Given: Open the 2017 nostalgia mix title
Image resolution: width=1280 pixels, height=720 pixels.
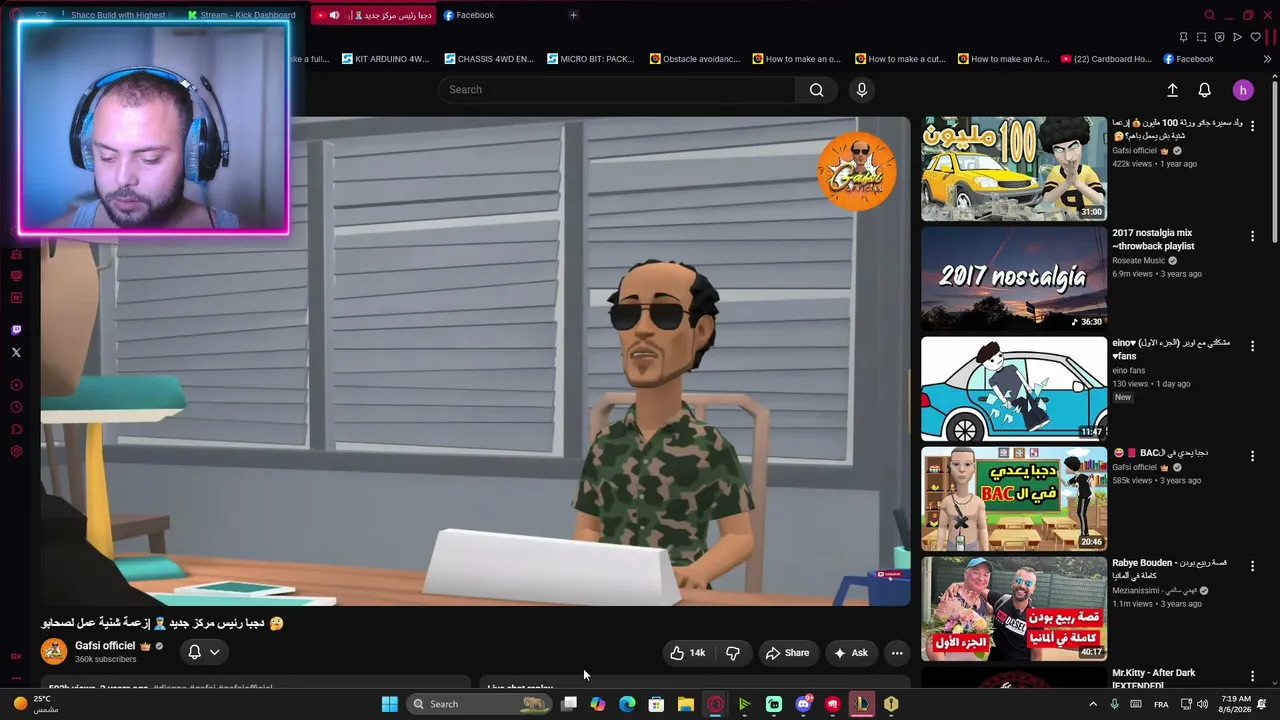Looking at the screenshot, I should 1153,239.
